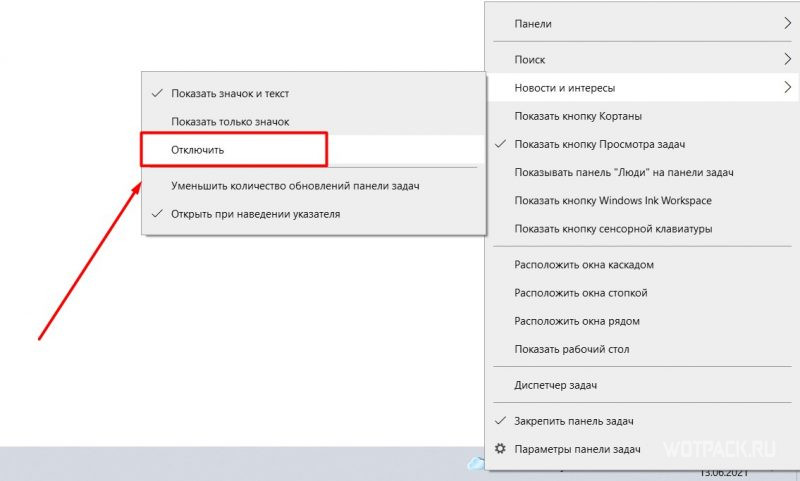Choose Отключить in the submenu
Image resolution: width=800 pixels, height=481 pixels.
[313, 150]
